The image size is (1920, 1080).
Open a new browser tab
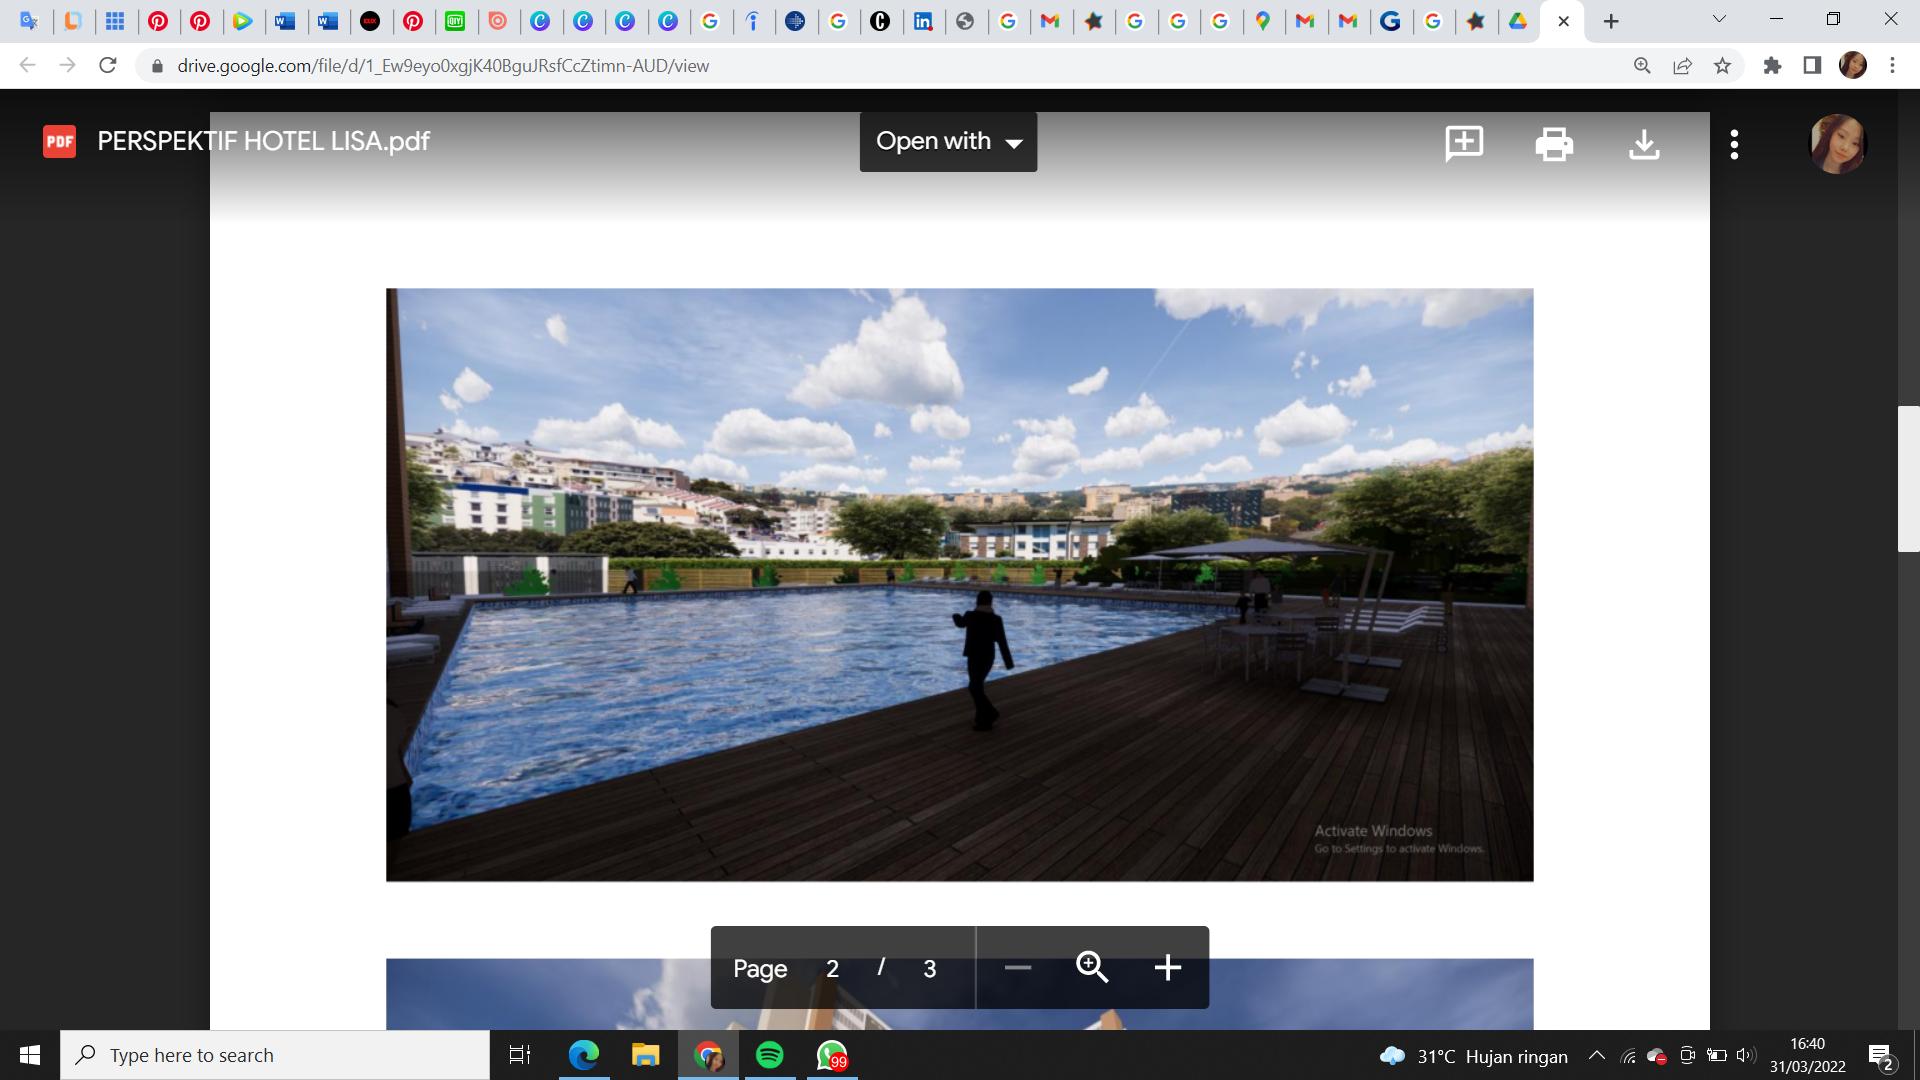click(x=1611, y=21)
